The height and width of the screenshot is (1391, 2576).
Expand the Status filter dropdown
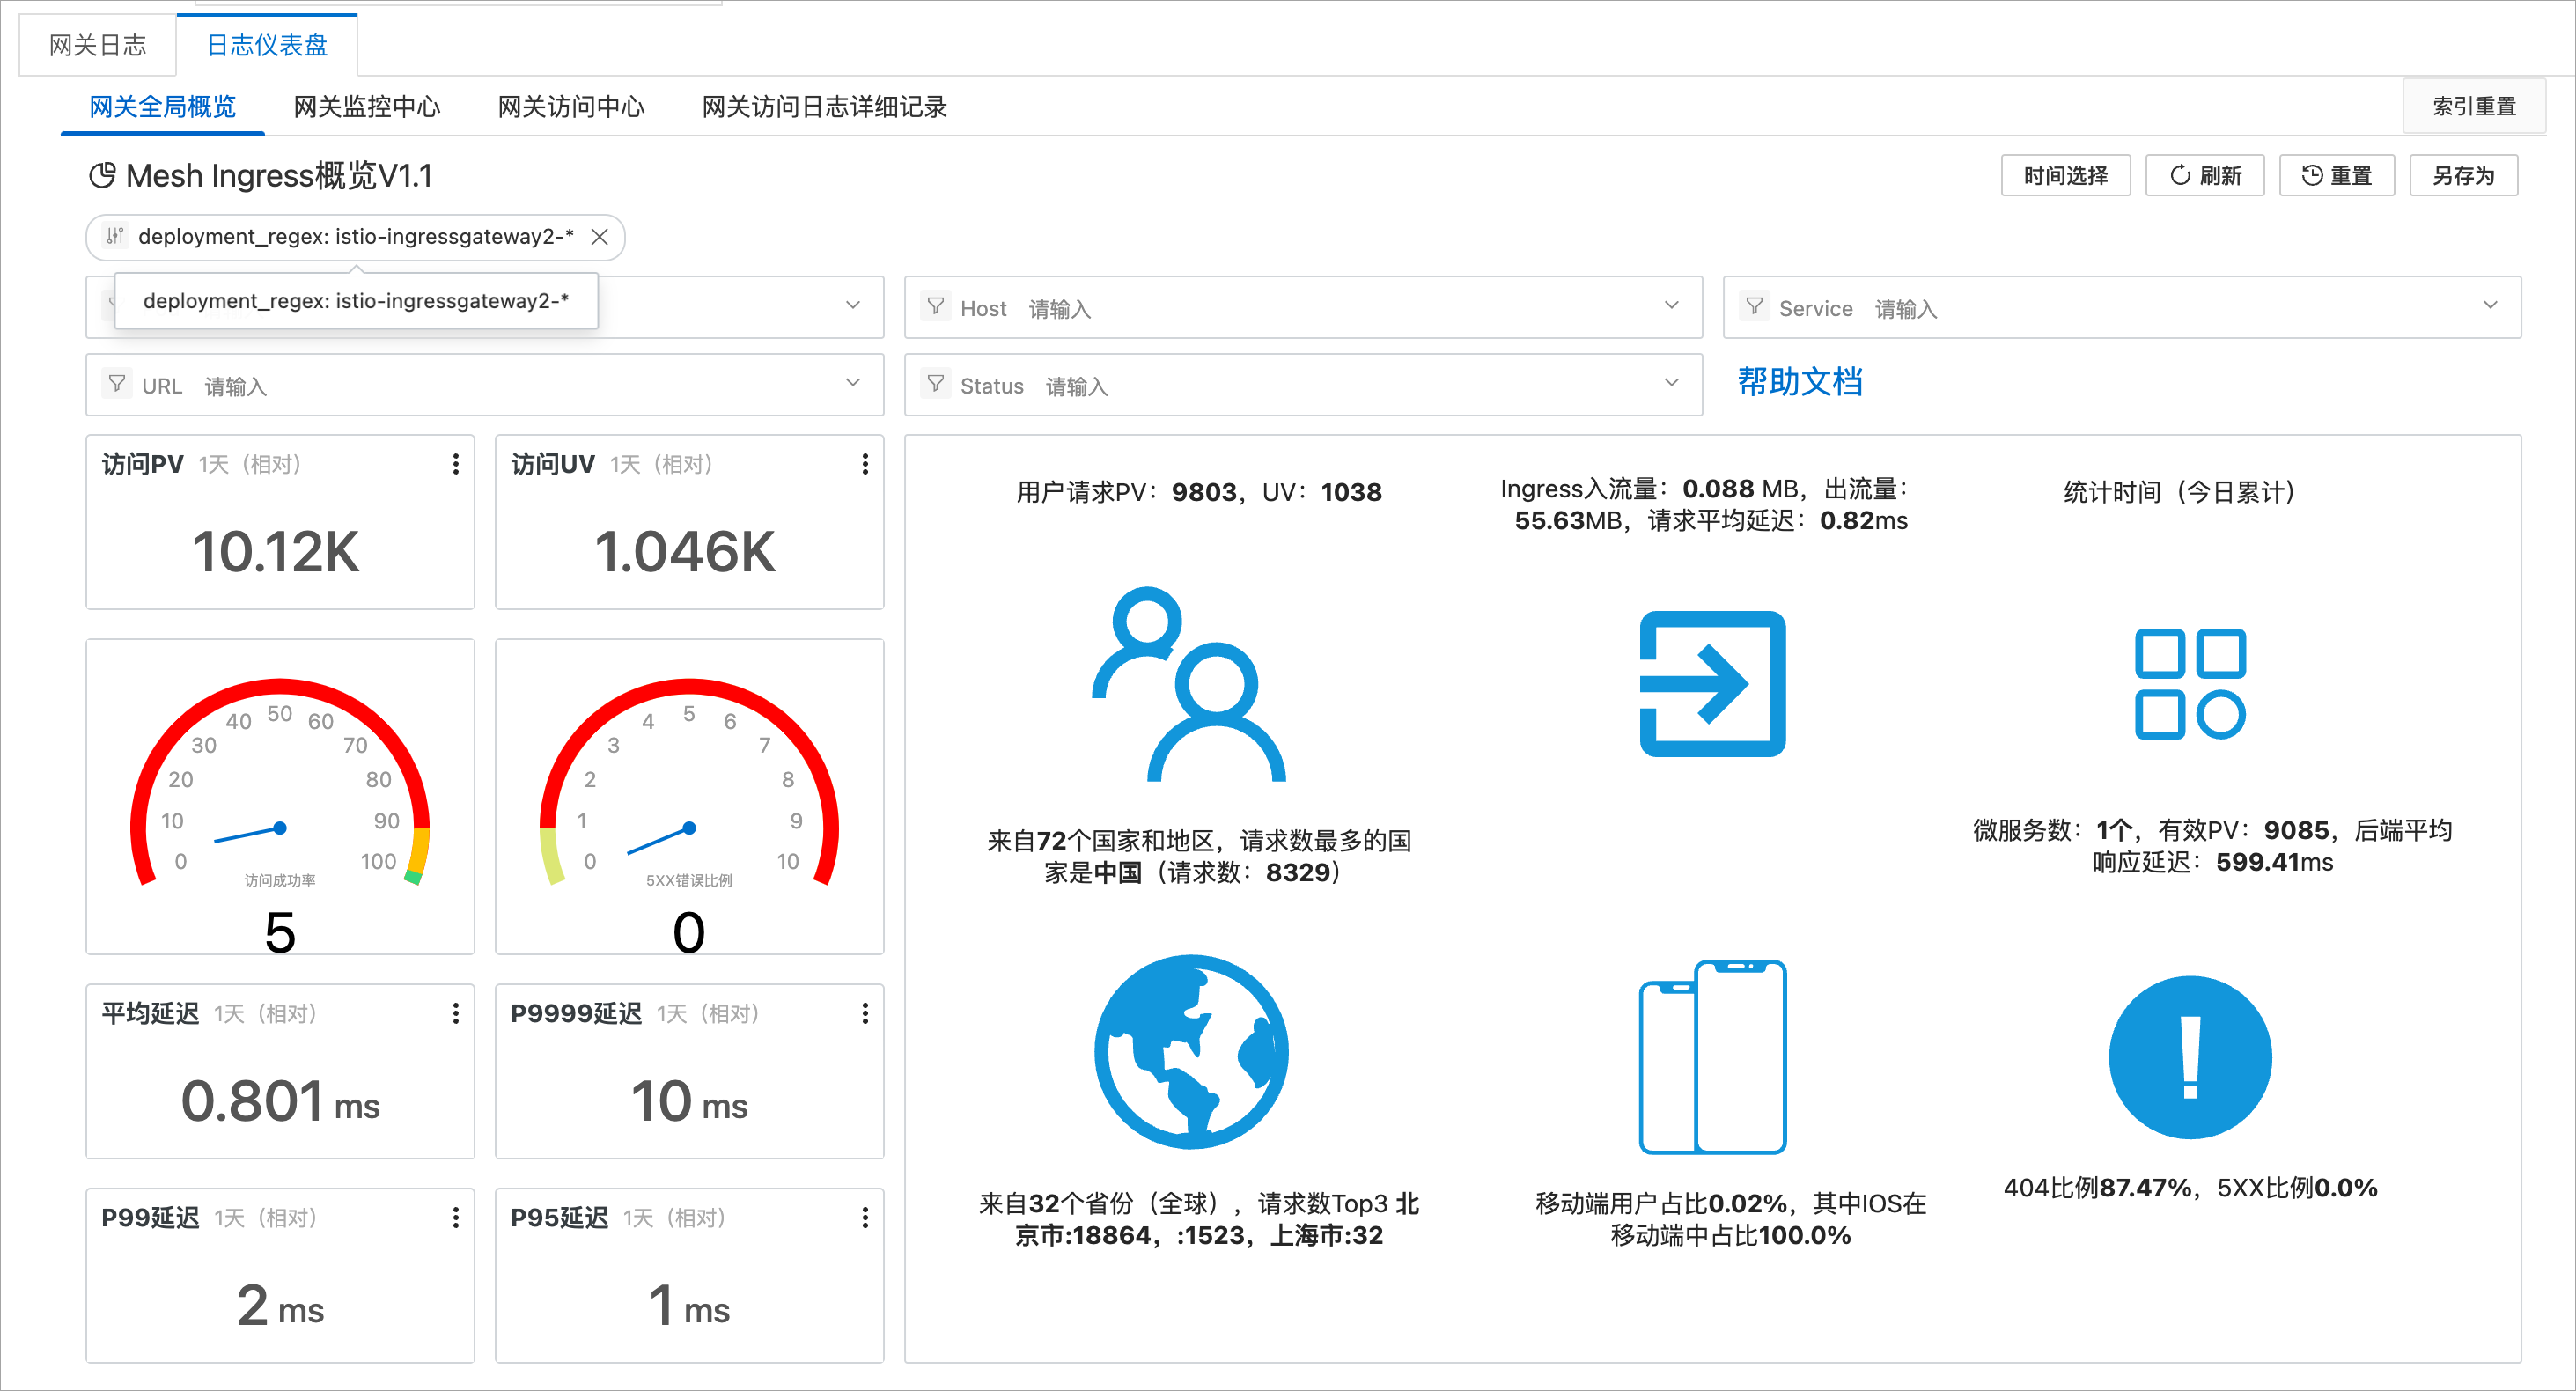coord(1671,383)
